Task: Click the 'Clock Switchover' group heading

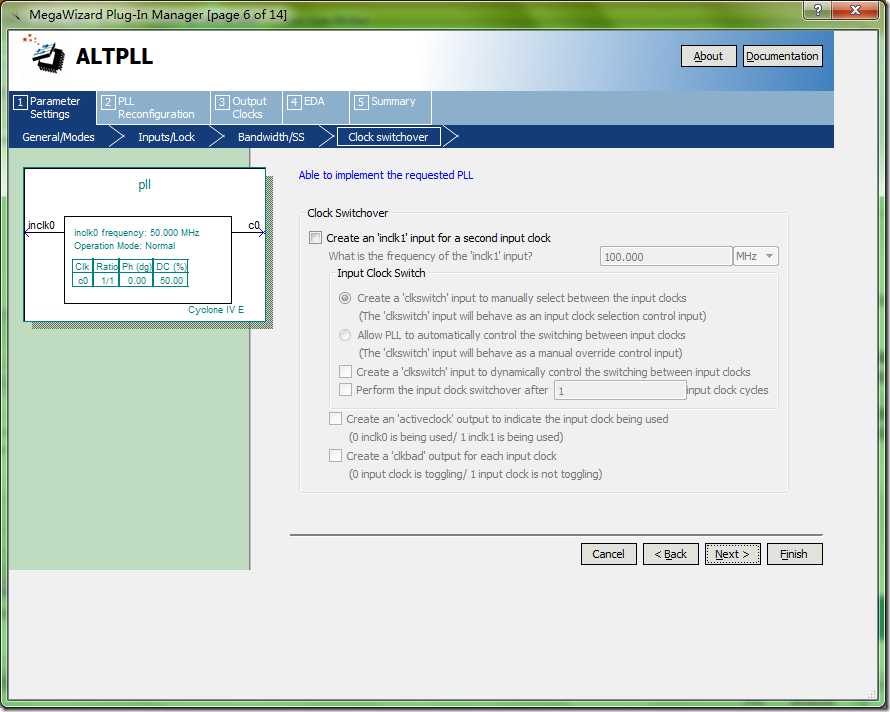Action: (x=347, y=213)
